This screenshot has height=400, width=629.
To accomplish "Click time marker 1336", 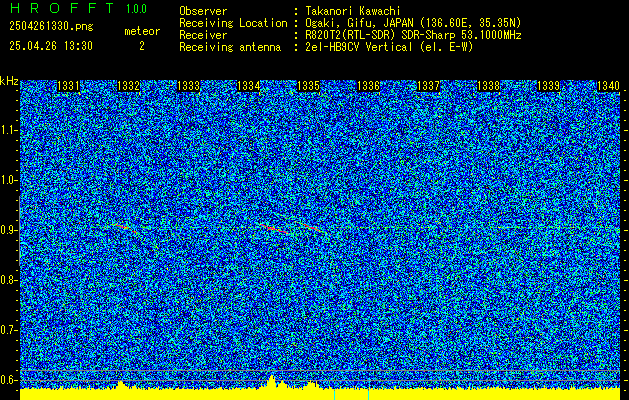I will click(x=369, y=86).
